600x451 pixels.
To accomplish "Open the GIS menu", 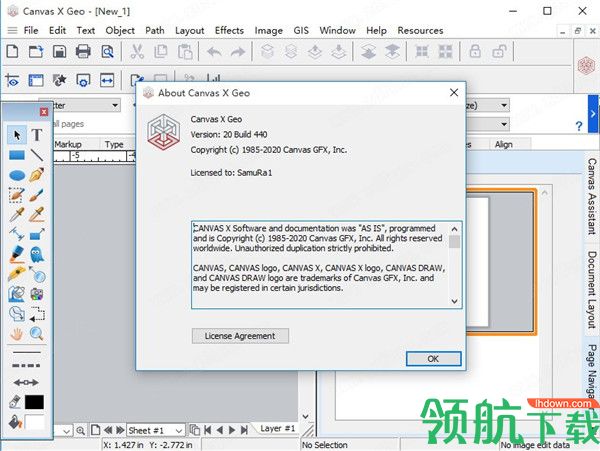I will pyautogui.click(x=301, y=30).
